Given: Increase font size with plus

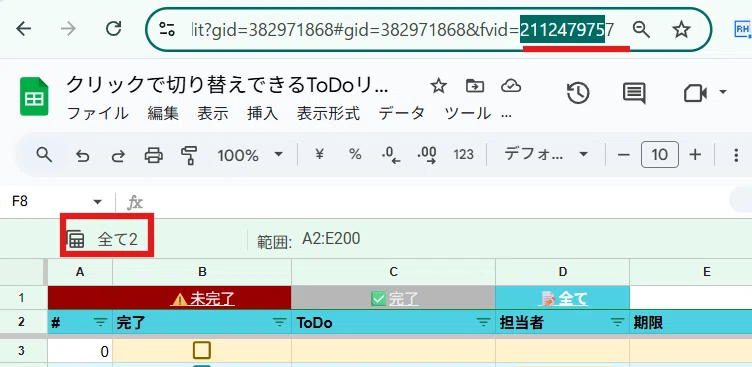Looking at the screenshot, I should coord(695,154).
